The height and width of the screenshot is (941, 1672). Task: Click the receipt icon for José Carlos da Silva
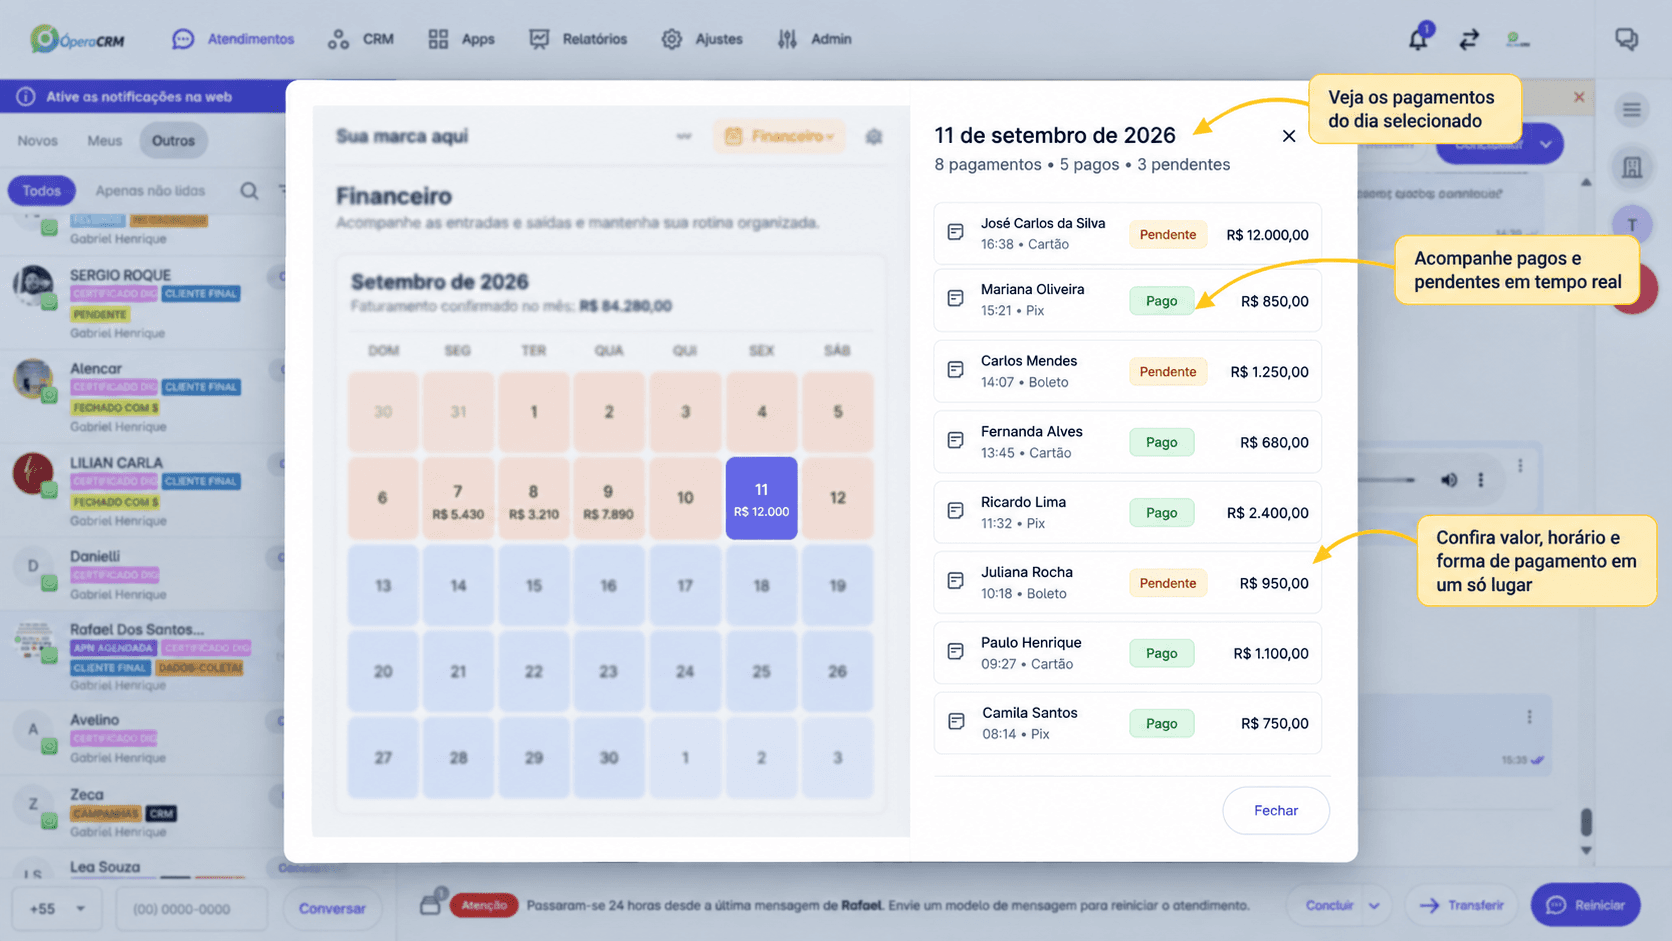[x=956, y=232]
